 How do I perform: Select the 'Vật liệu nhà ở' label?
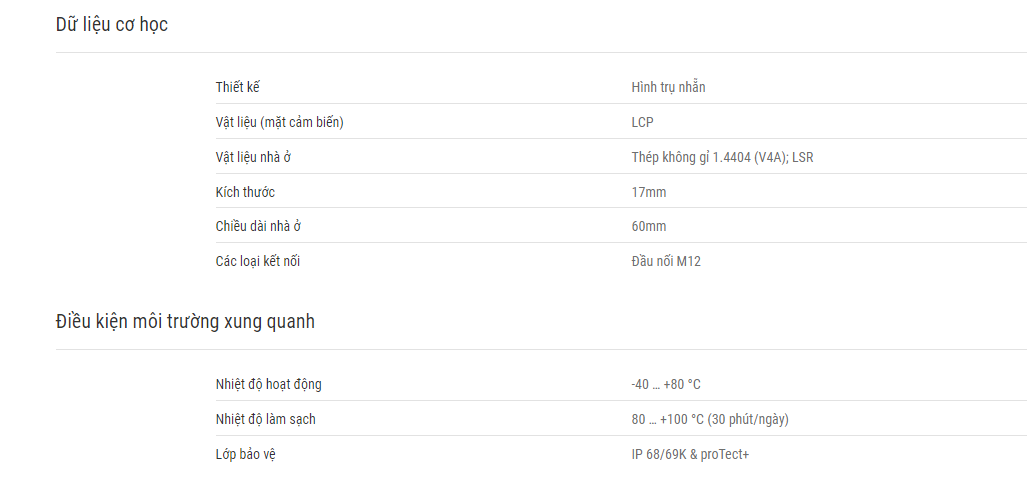[x=253, y=157]
